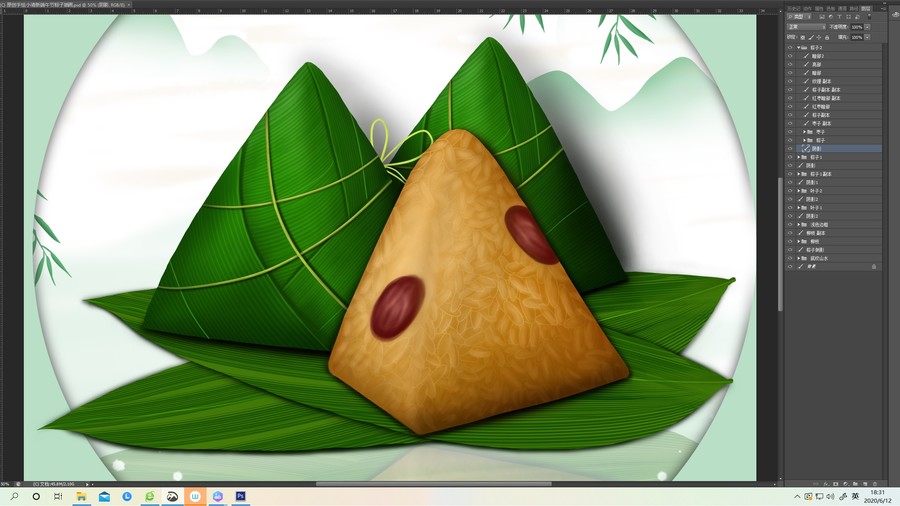Enable the smart object filter icon

[x=858, y=17]
